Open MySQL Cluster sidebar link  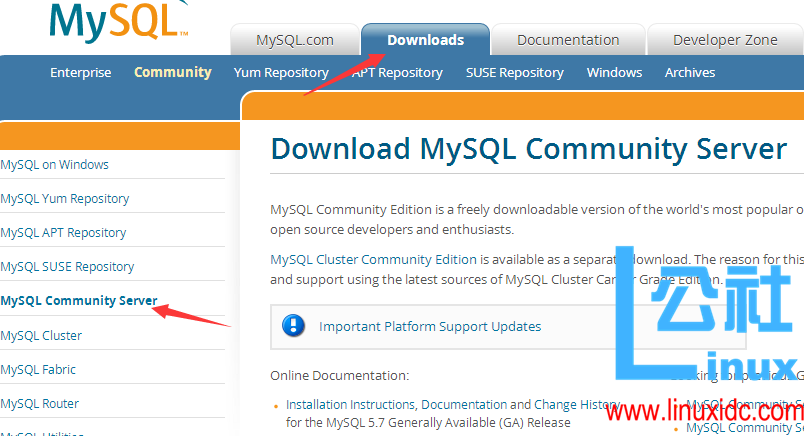coord(41,335)
